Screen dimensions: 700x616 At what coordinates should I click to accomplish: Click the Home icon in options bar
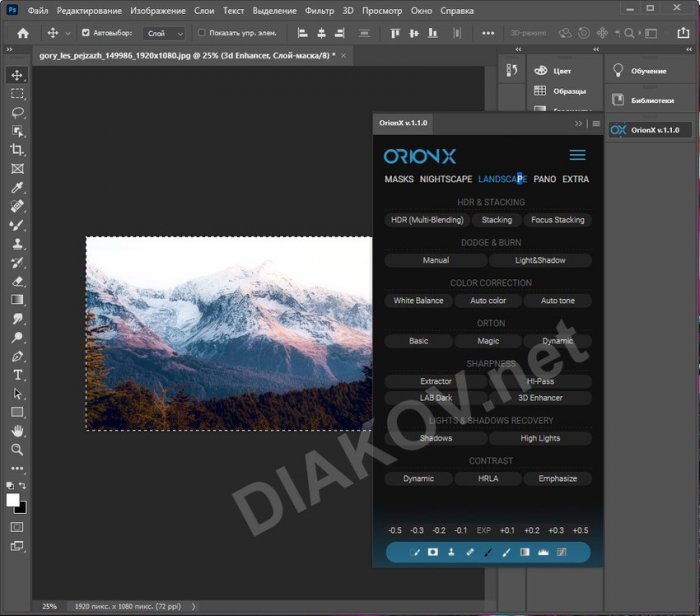(23, 33)
